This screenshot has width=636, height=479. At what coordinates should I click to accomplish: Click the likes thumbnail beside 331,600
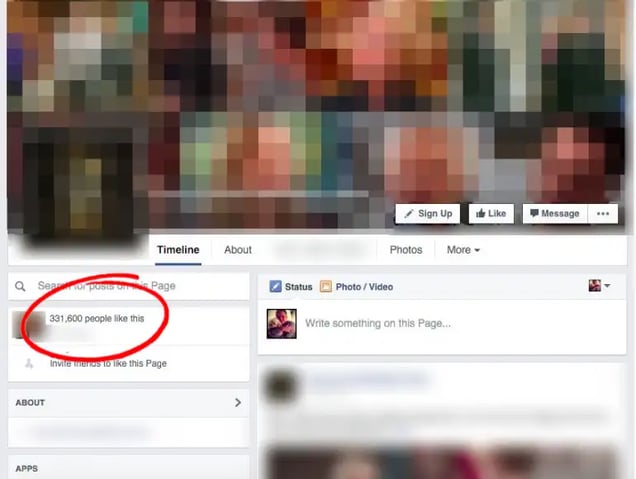tap(28, 325)
